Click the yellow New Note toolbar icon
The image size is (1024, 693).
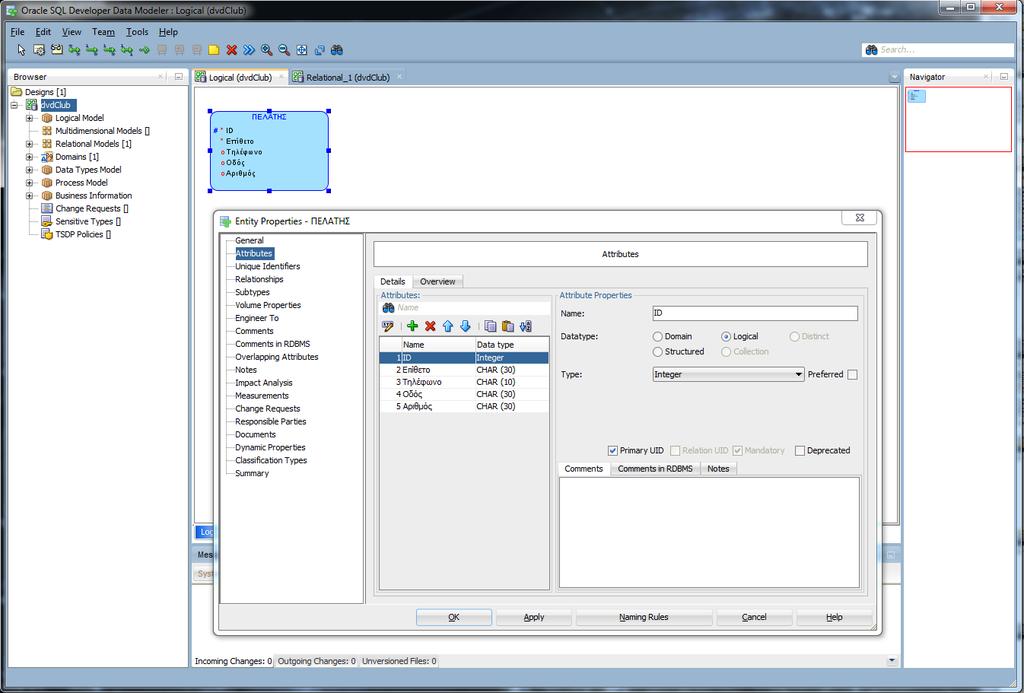(x=214, y=50)
